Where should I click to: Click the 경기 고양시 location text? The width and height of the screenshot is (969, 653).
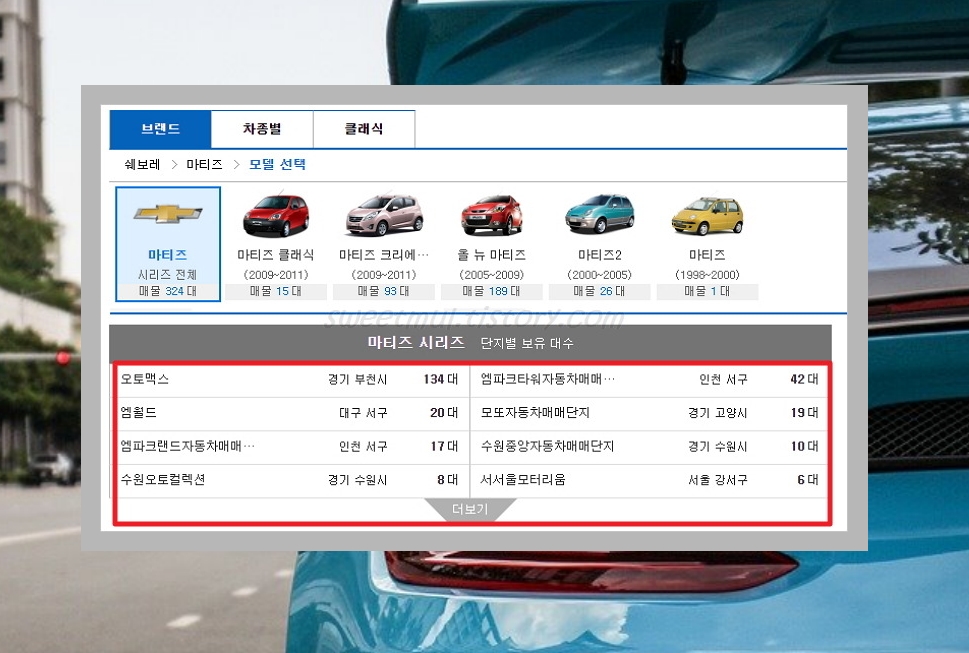tap(717, 413)
